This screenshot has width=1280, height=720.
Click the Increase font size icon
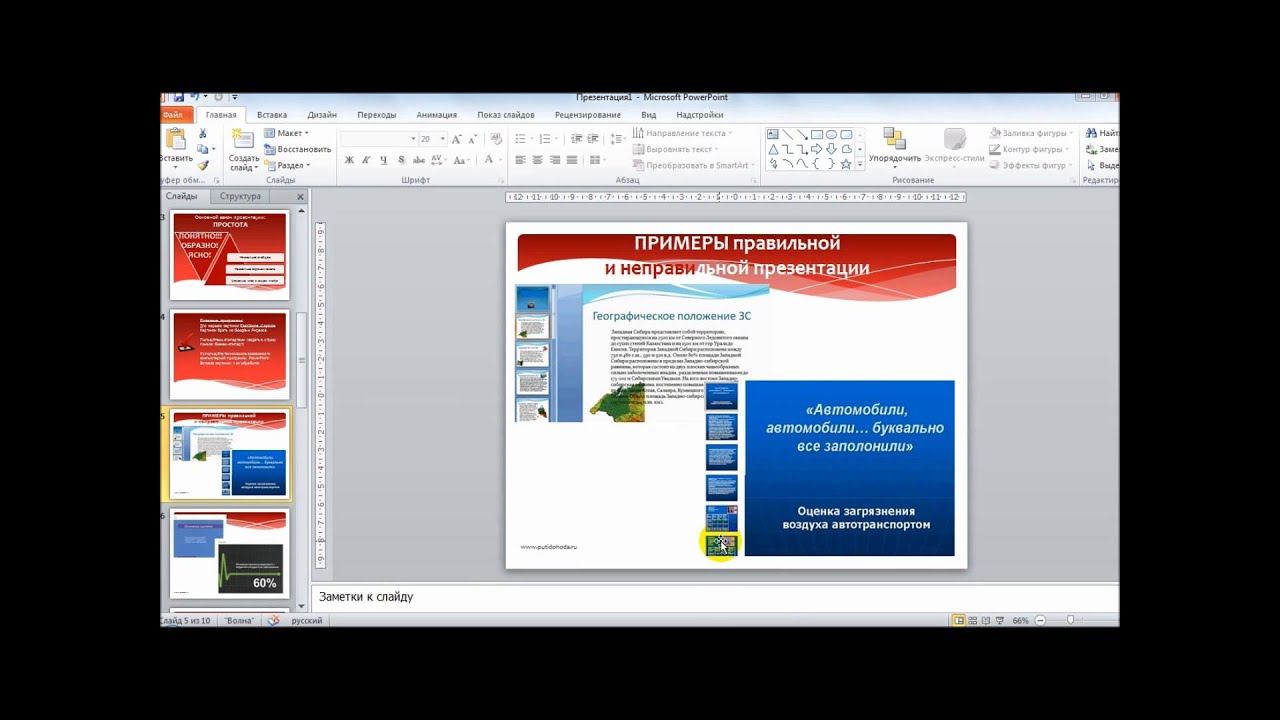pyautogui.click(x=456, y=139)
